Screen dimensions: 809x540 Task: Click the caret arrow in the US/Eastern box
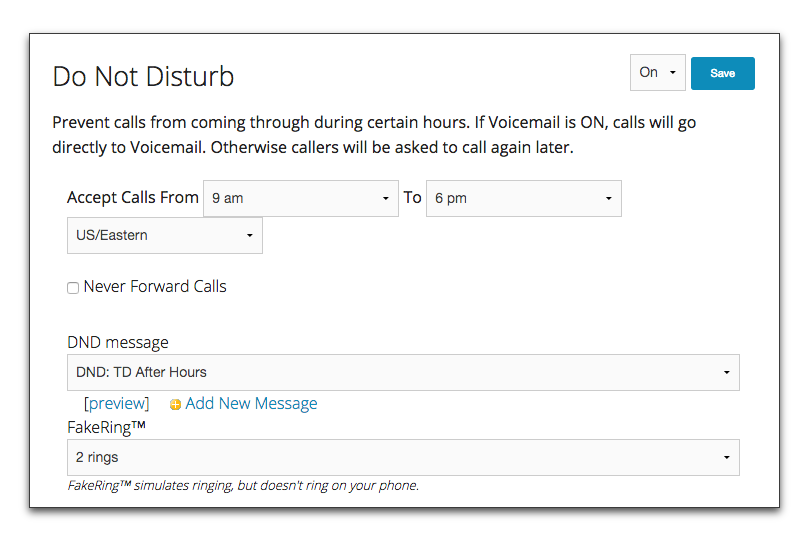point(250,236)
